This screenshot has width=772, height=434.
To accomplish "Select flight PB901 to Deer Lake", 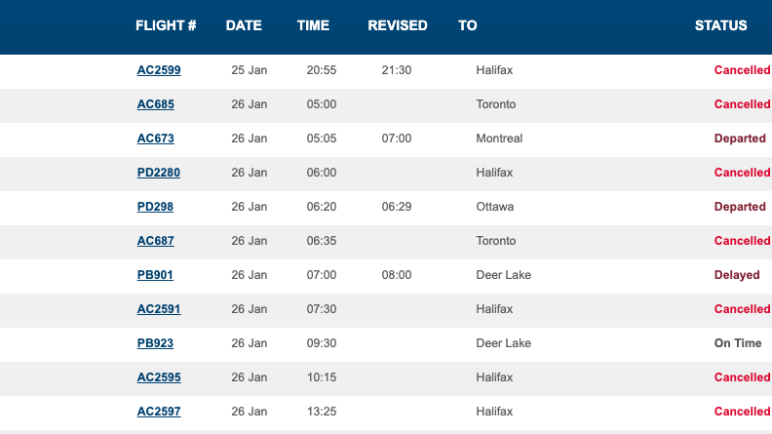I will pyautogui.click(x=155, y=275).
